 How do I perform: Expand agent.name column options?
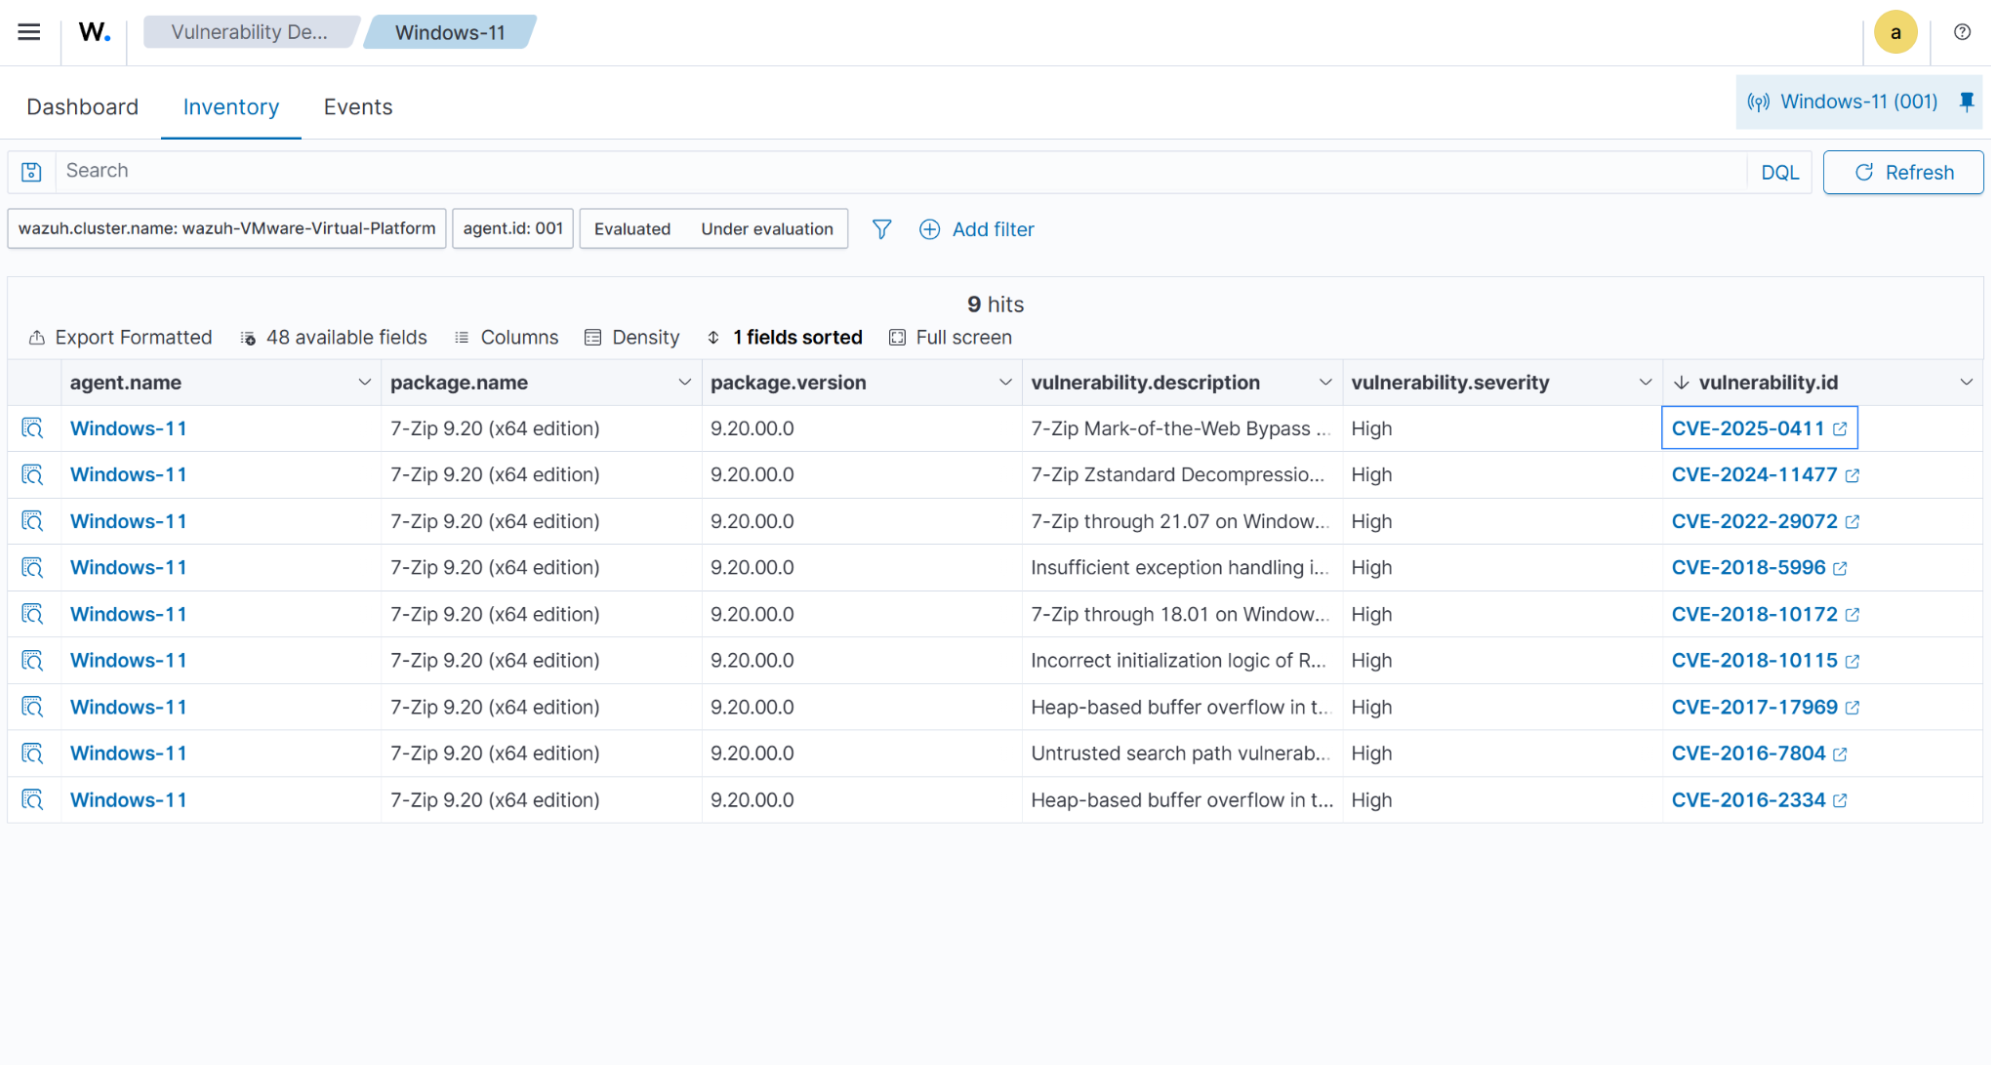click(x=364, y=383)
